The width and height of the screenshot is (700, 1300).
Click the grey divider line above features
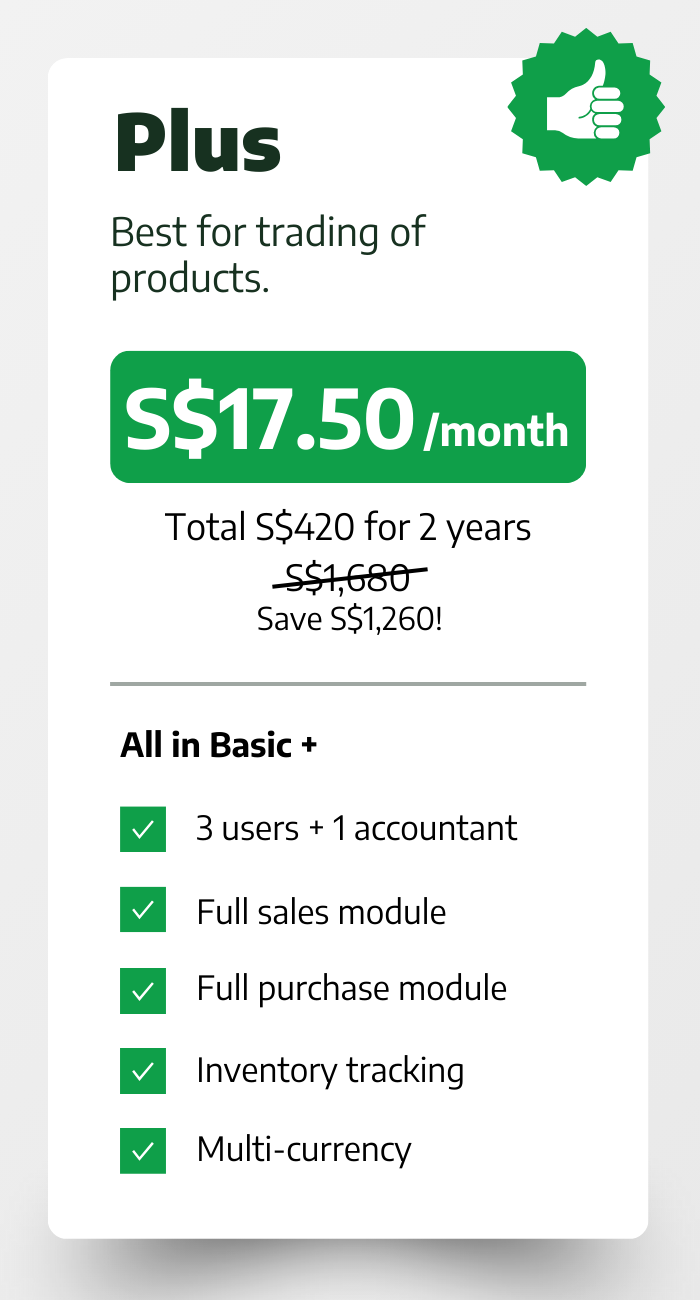pyautogui.click(x=348, y=684)
